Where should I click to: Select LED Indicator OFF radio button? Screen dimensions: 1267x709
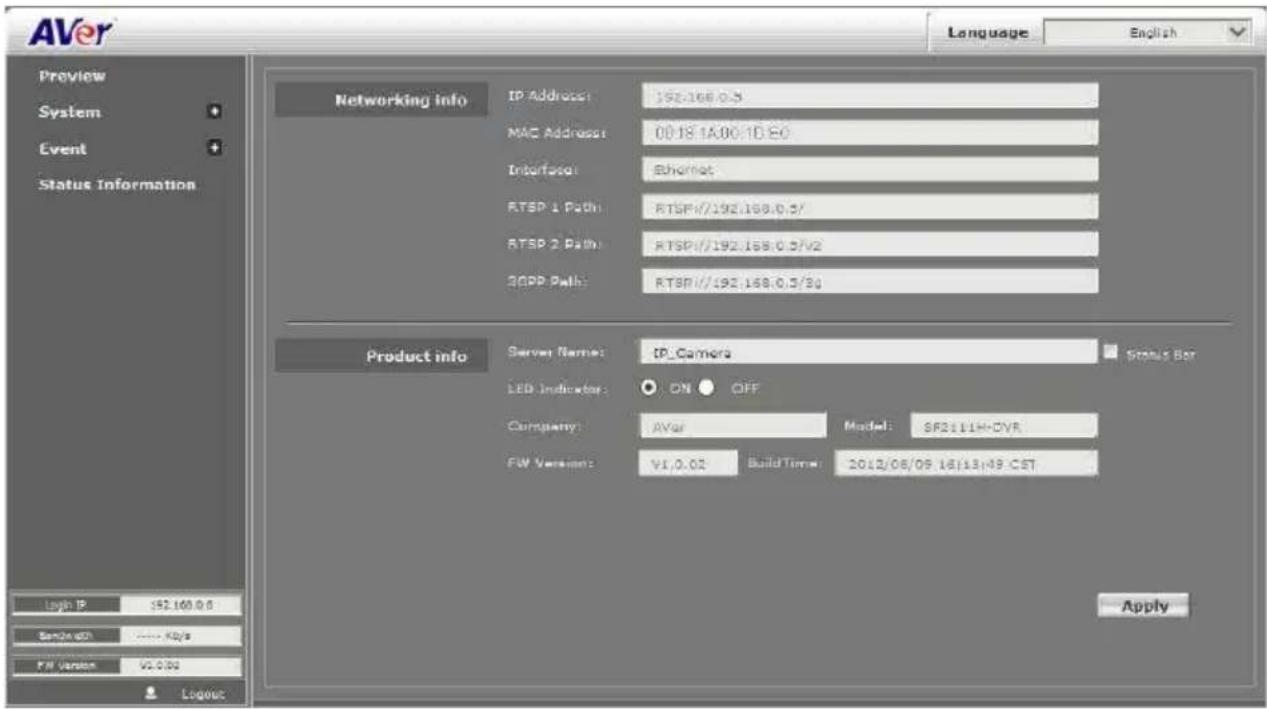click(x=707, y=388)
